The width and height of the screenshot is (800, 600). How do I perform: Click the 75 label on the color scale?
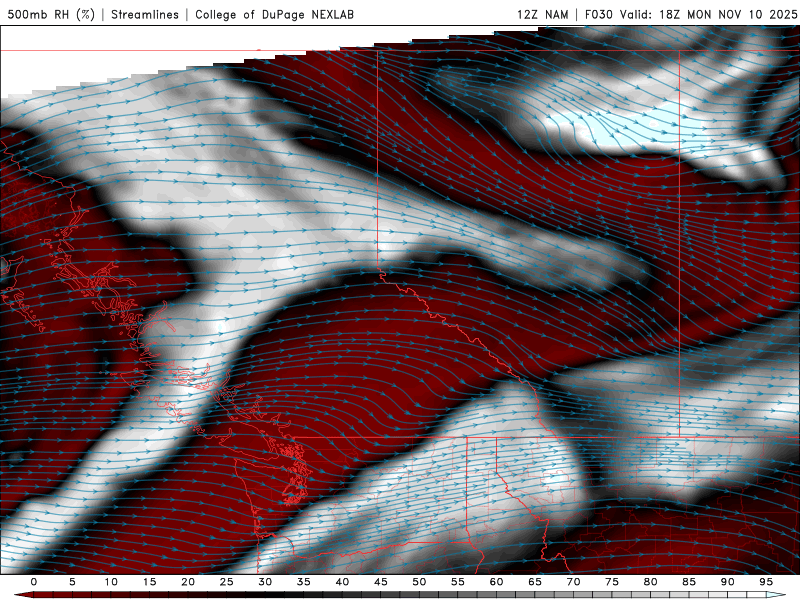pyautogui.click(x=611, y=582)
